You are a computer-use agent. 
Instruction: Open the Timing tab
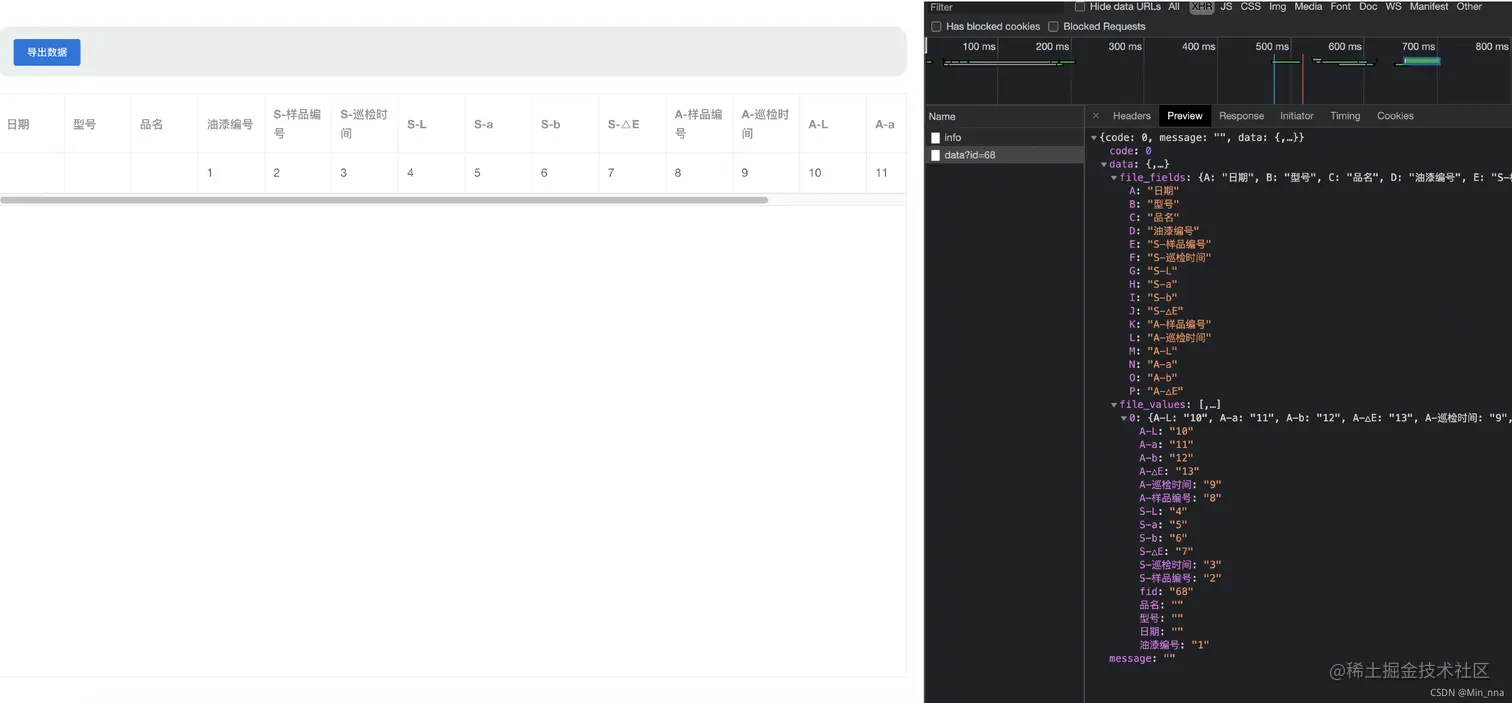pos(1345,116)
